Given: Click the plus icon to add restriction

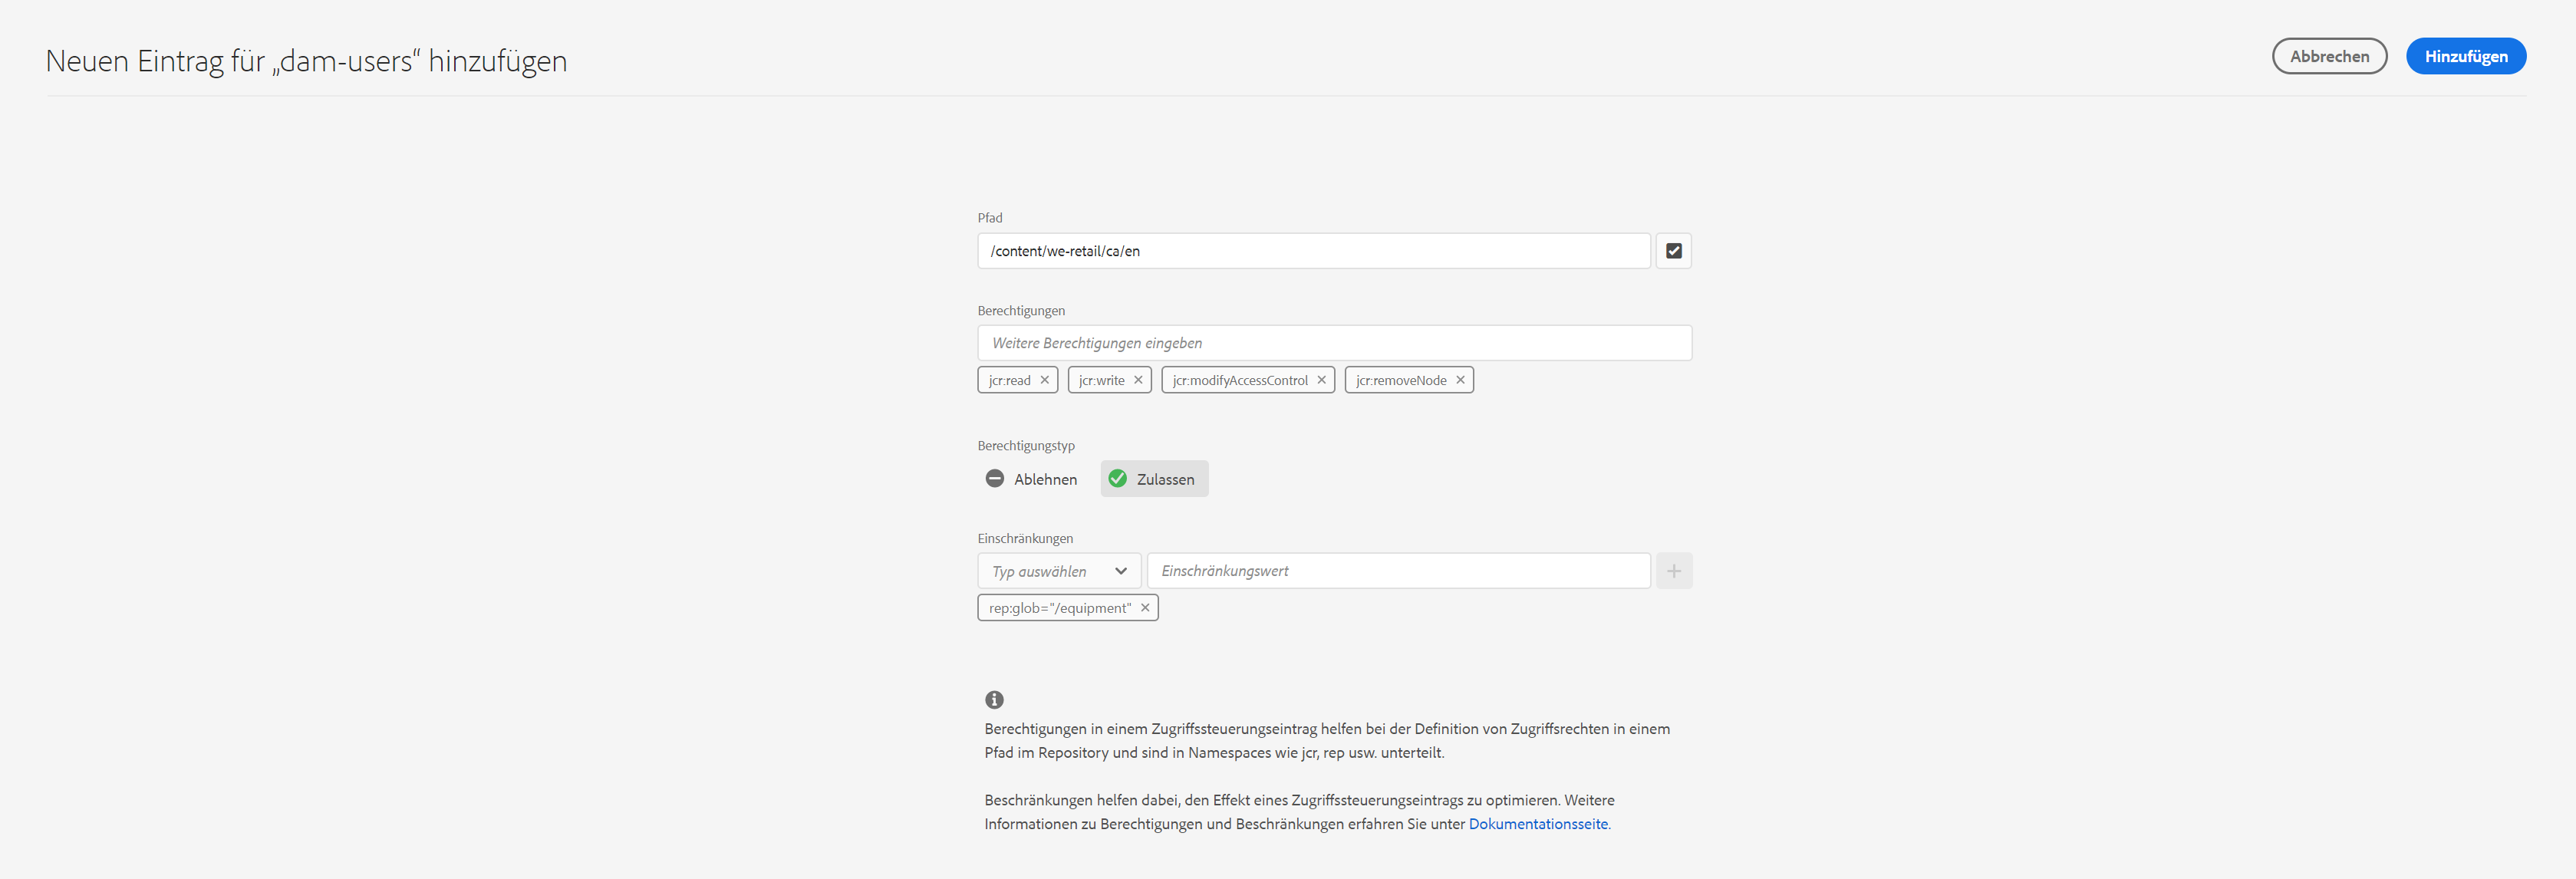Looking at the screenshot, I should pos(1673,571).
